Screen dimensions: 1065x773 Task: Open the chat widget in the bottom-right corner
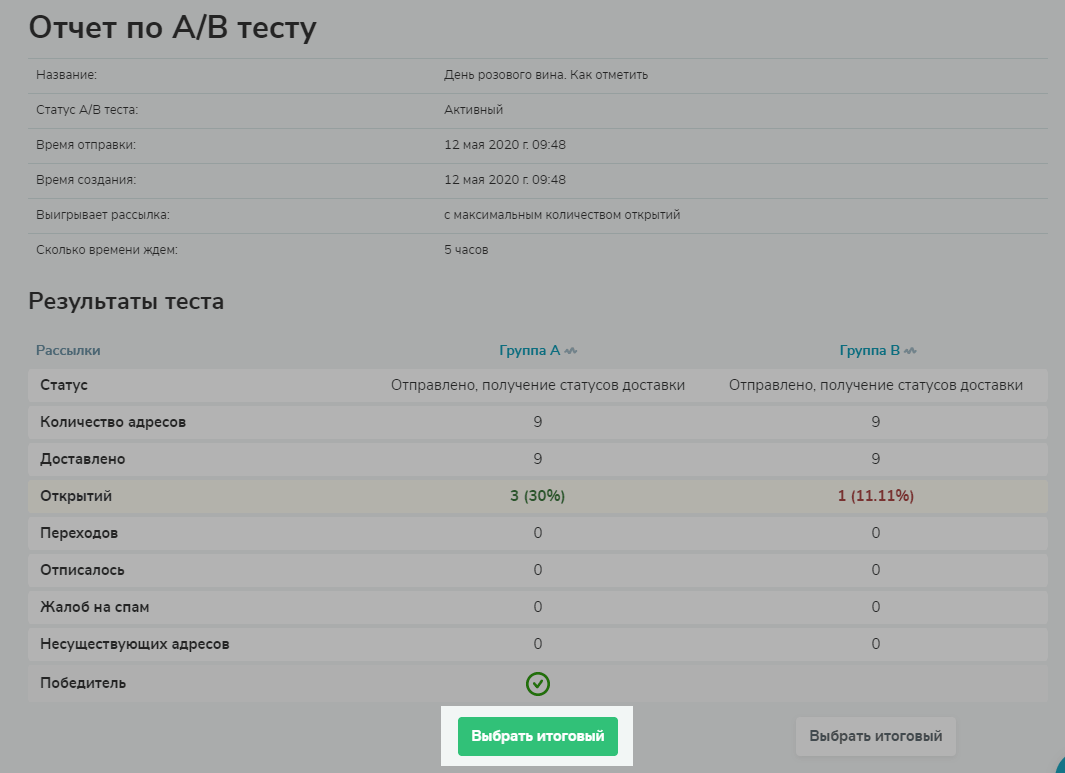click(x=1060, y=767)
